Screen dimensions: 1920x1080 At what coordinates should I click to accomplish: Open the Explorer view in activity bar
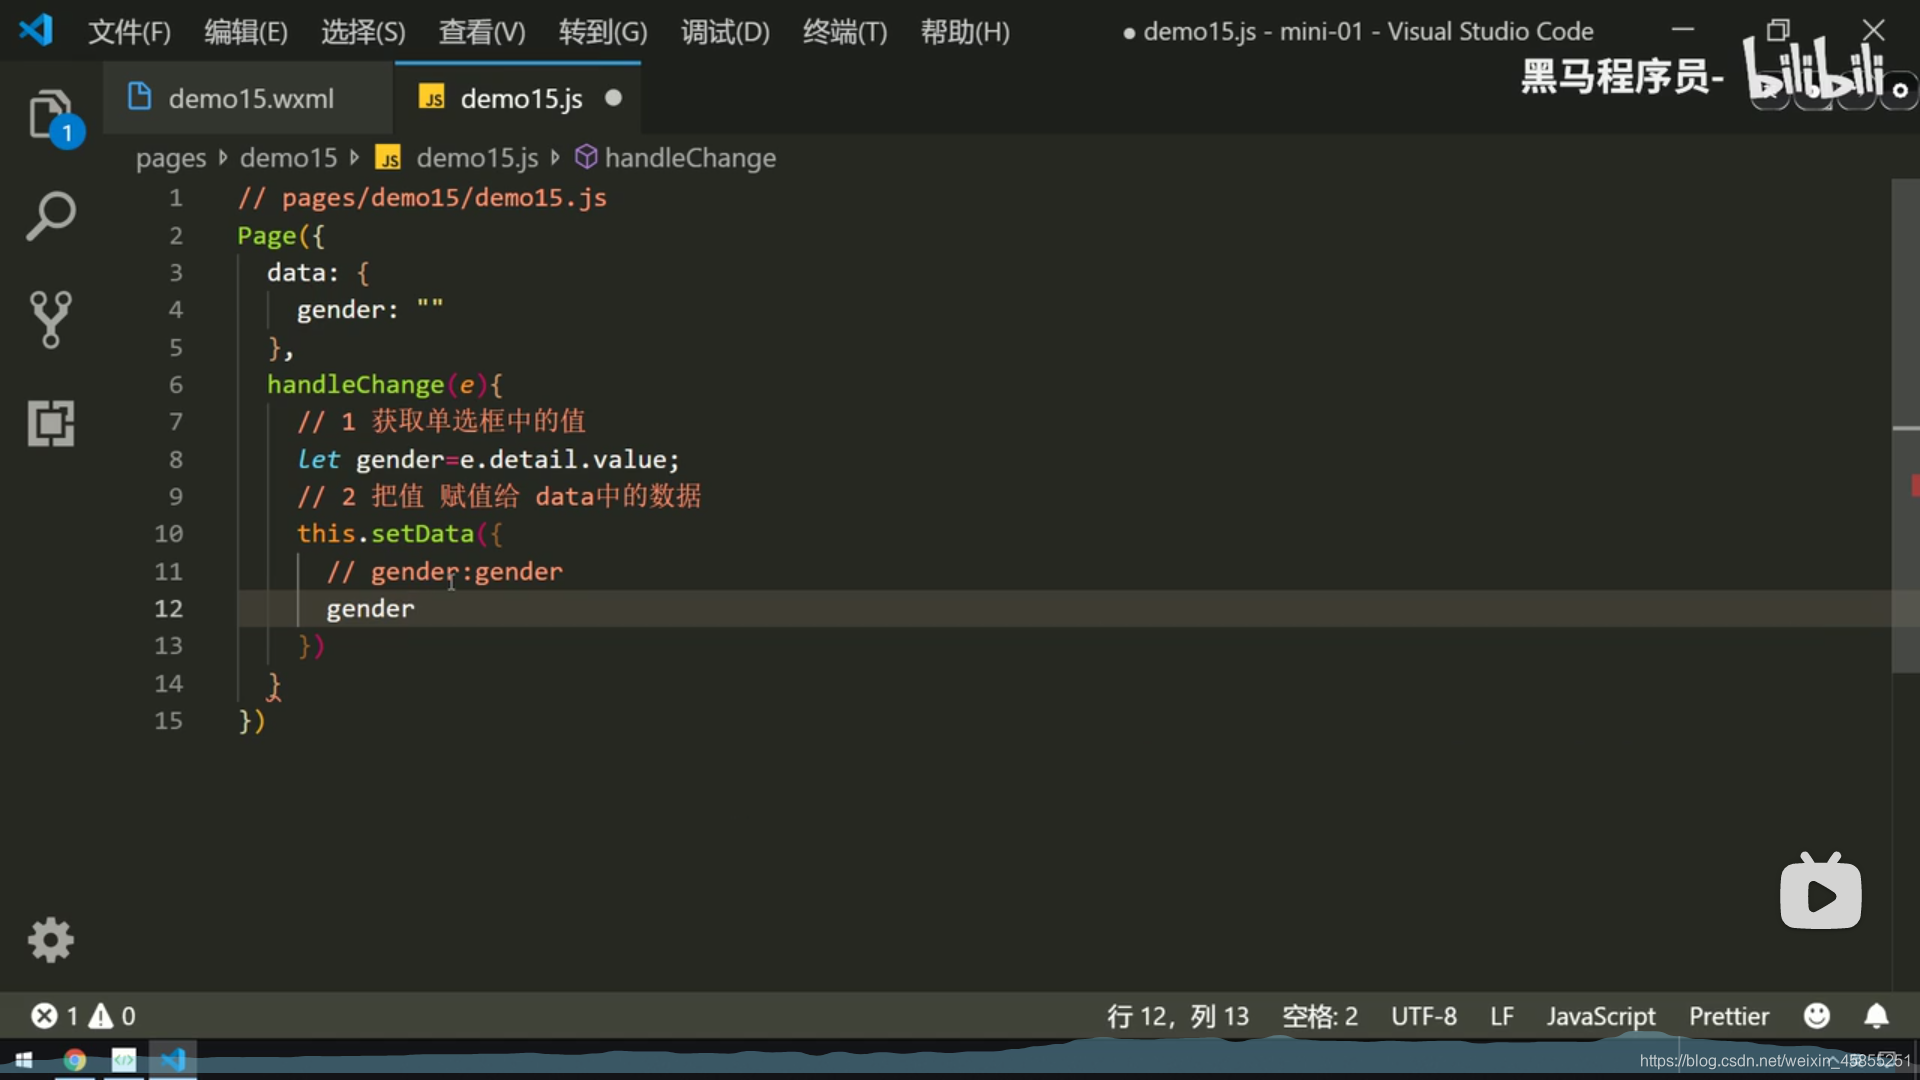tap(51, 116)
